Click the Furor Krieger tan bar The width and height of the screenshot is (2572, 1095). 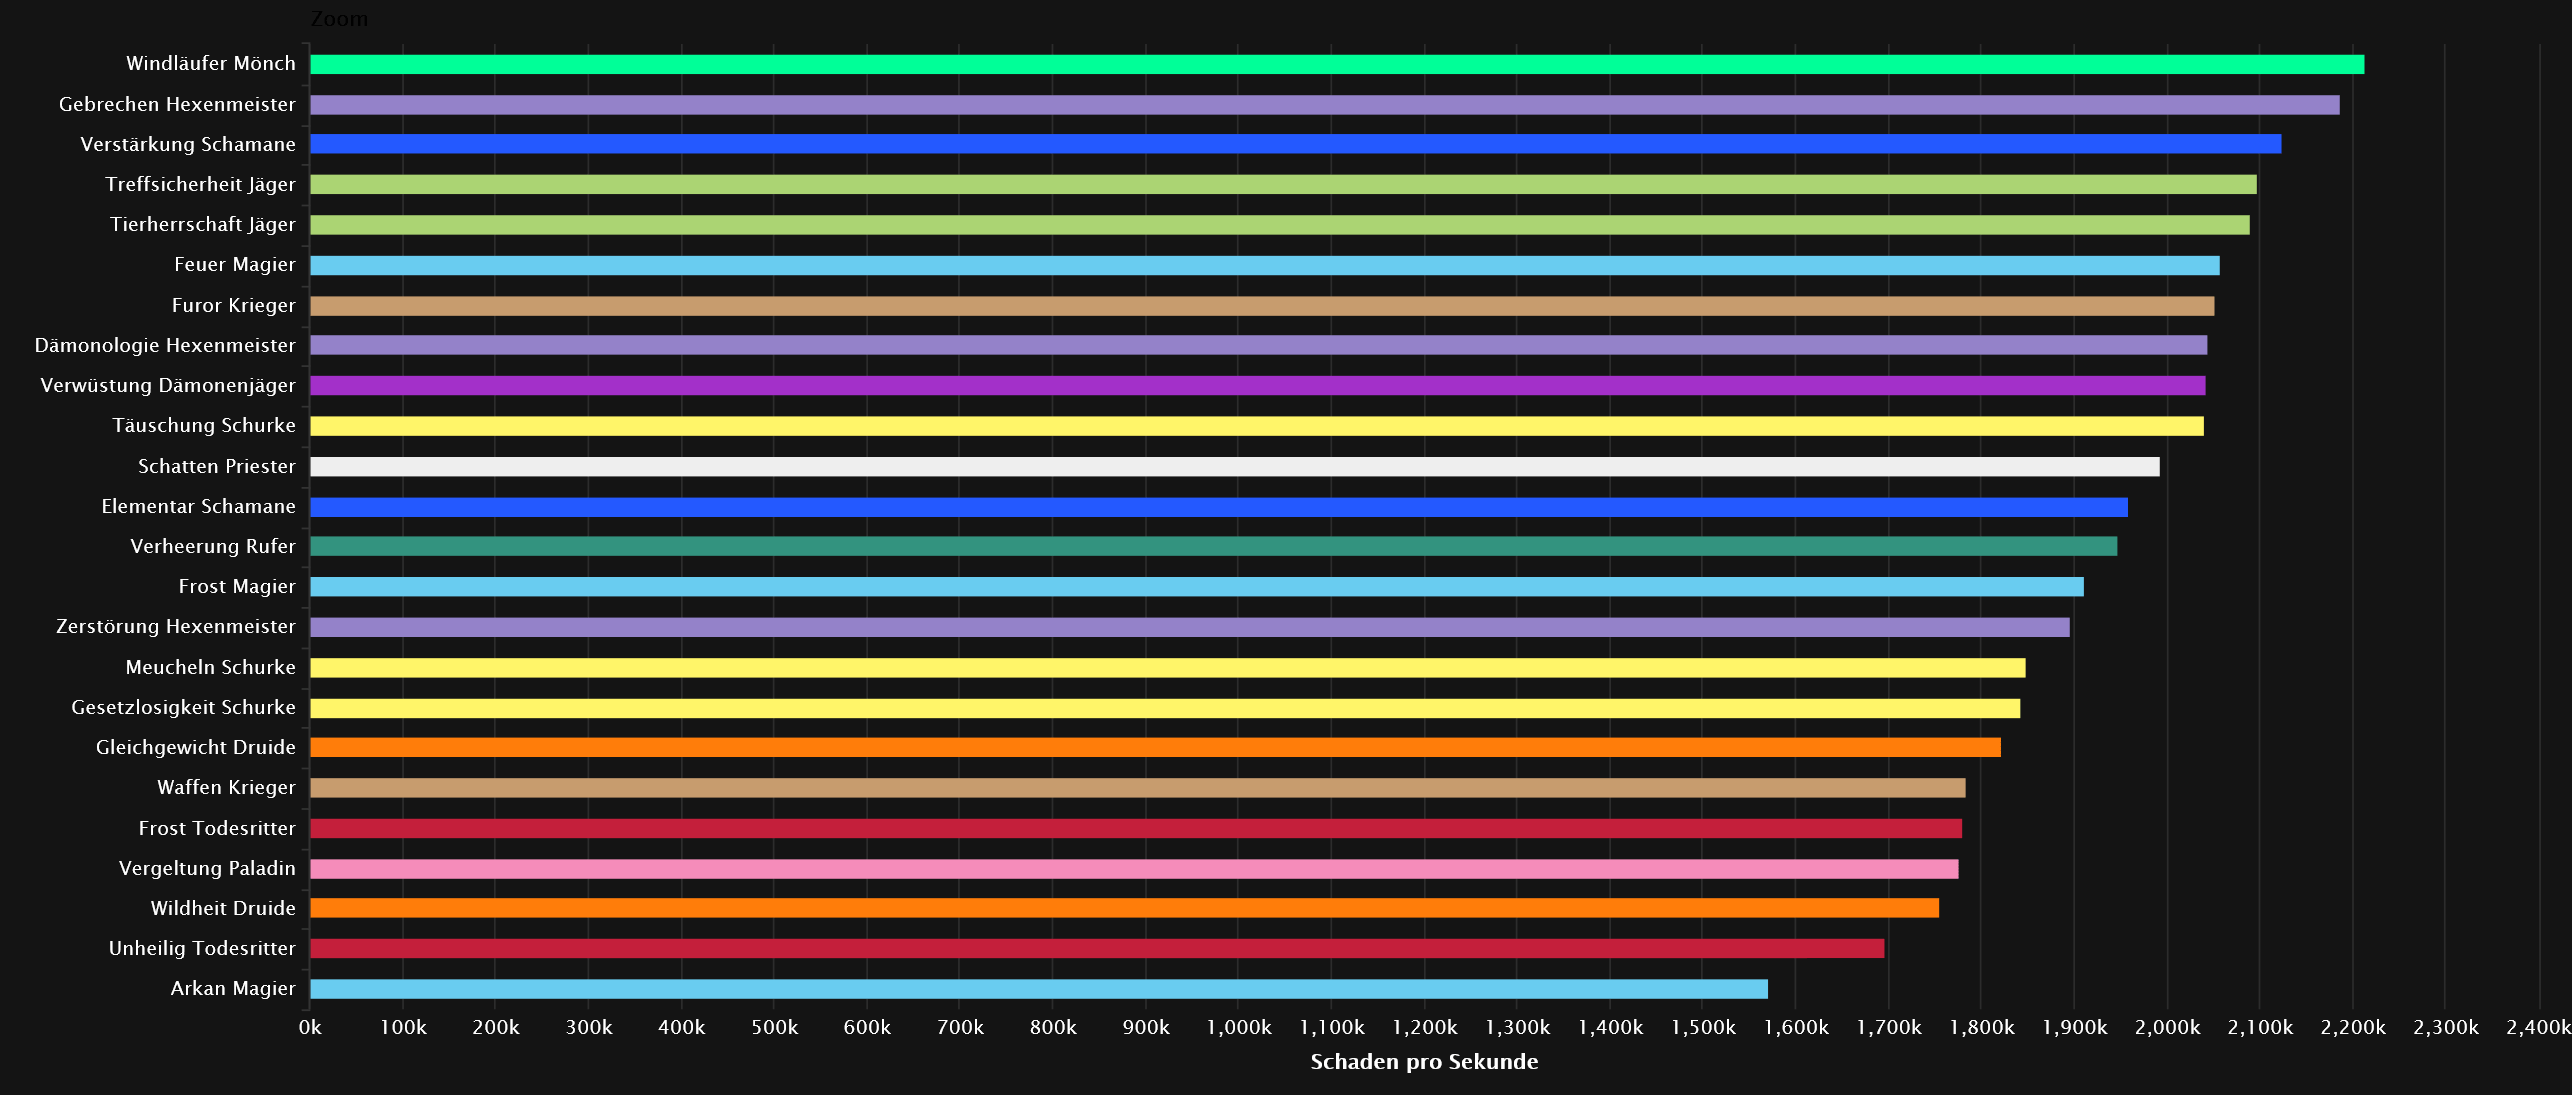tap(1262, 306)
